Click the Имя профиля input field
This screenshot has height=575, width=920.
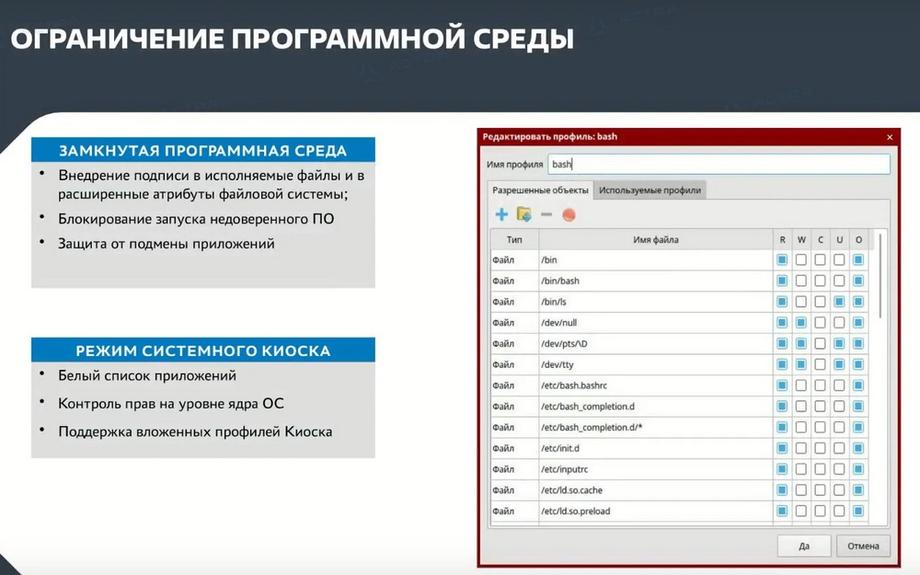[x=719, y=164]
